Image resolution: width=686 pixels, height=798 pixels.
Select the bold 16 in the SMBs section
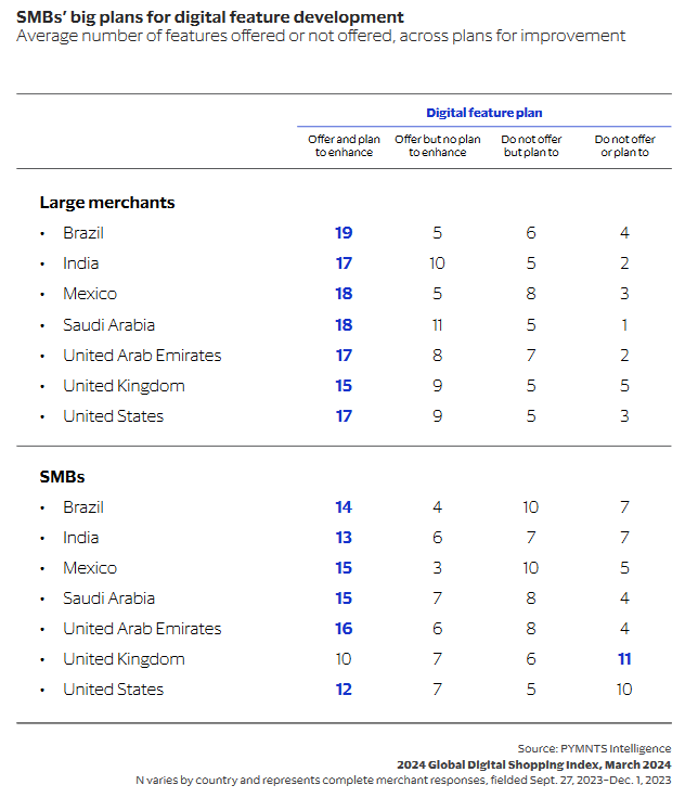(343, 629)
